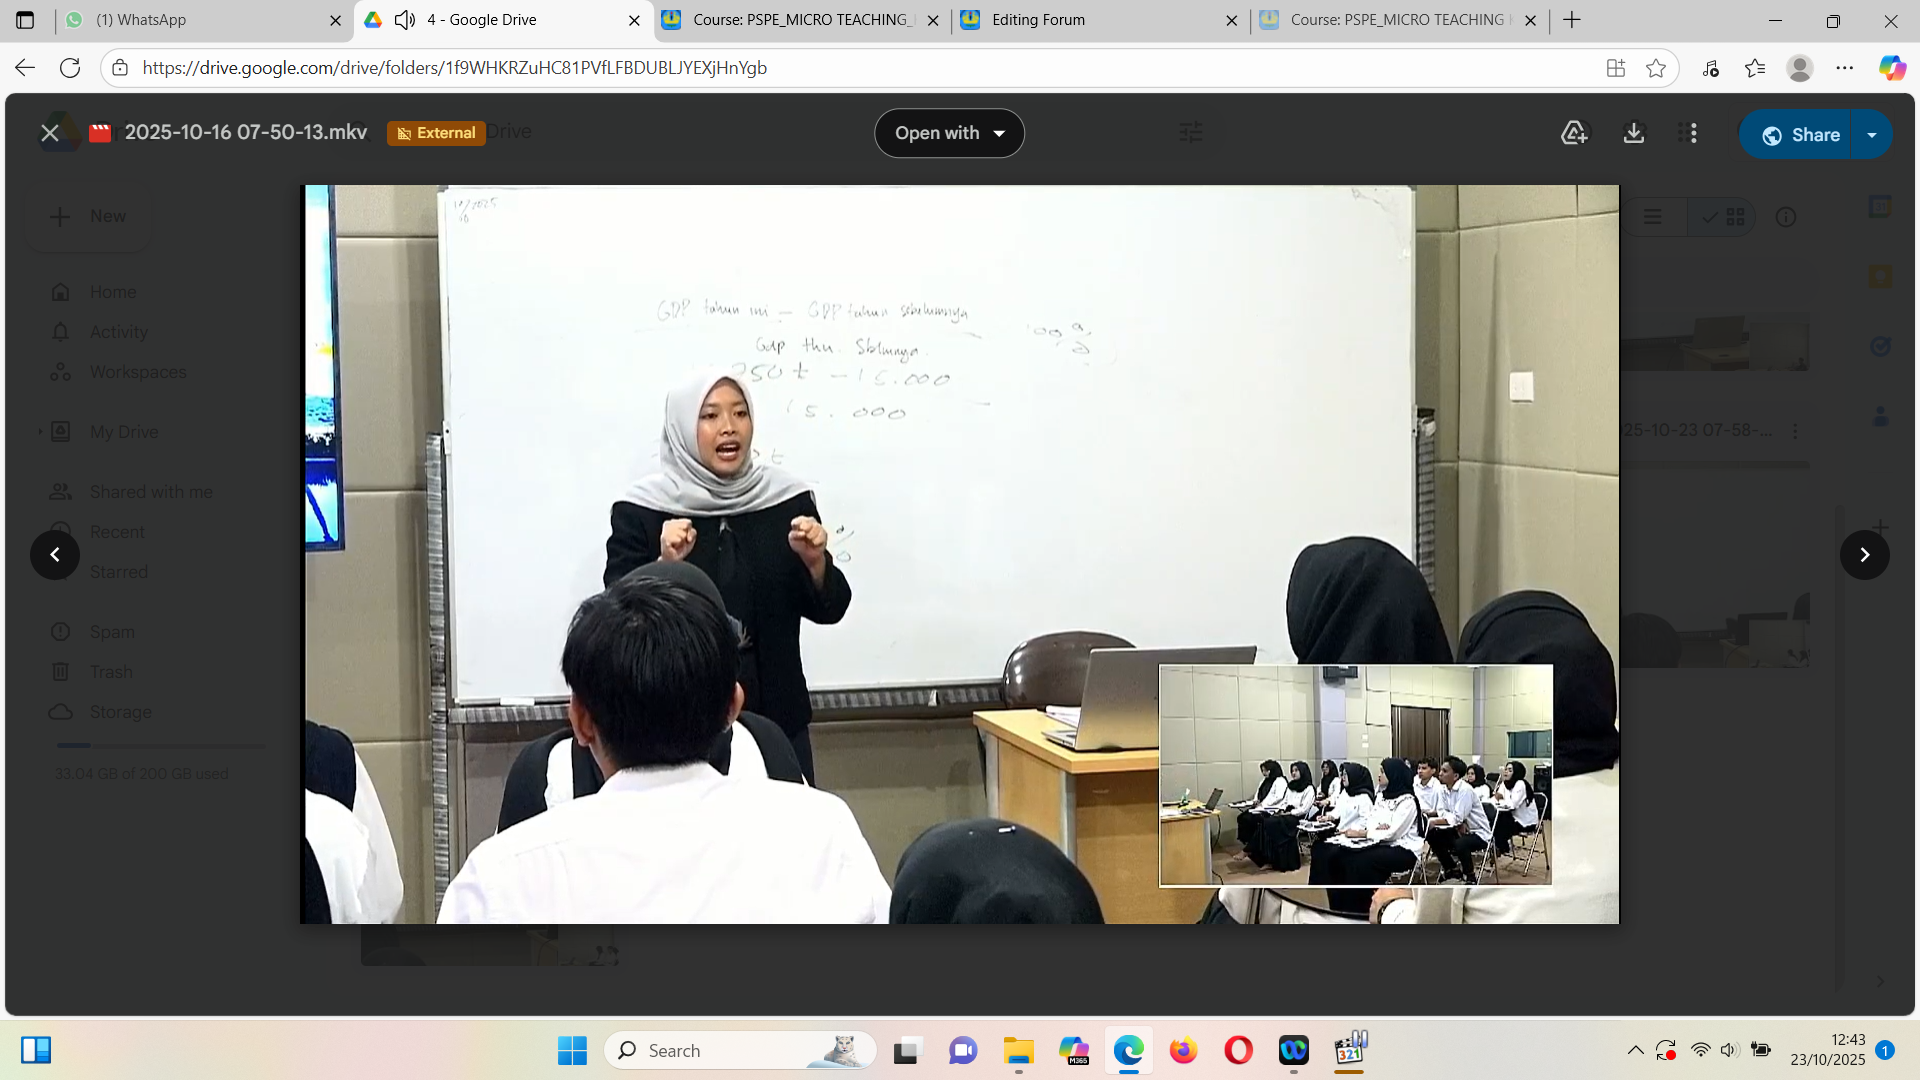Switch to the Editing Forum tab
Image resolution: width=1920 pixels, height=1080 pixels.
tap(1037, 20)
